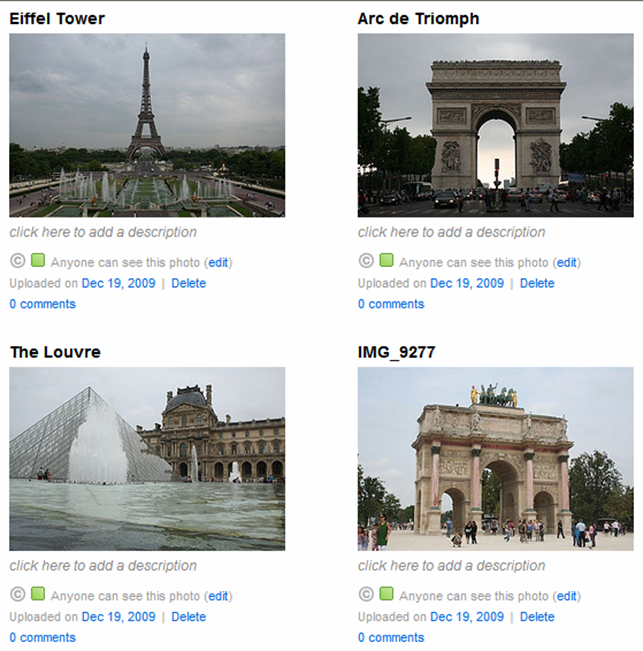Edit privacy of the Eiffel Tower photo
Image resolution: width=643 pixels, height=651 pixels.
click(x=218, y=263)
